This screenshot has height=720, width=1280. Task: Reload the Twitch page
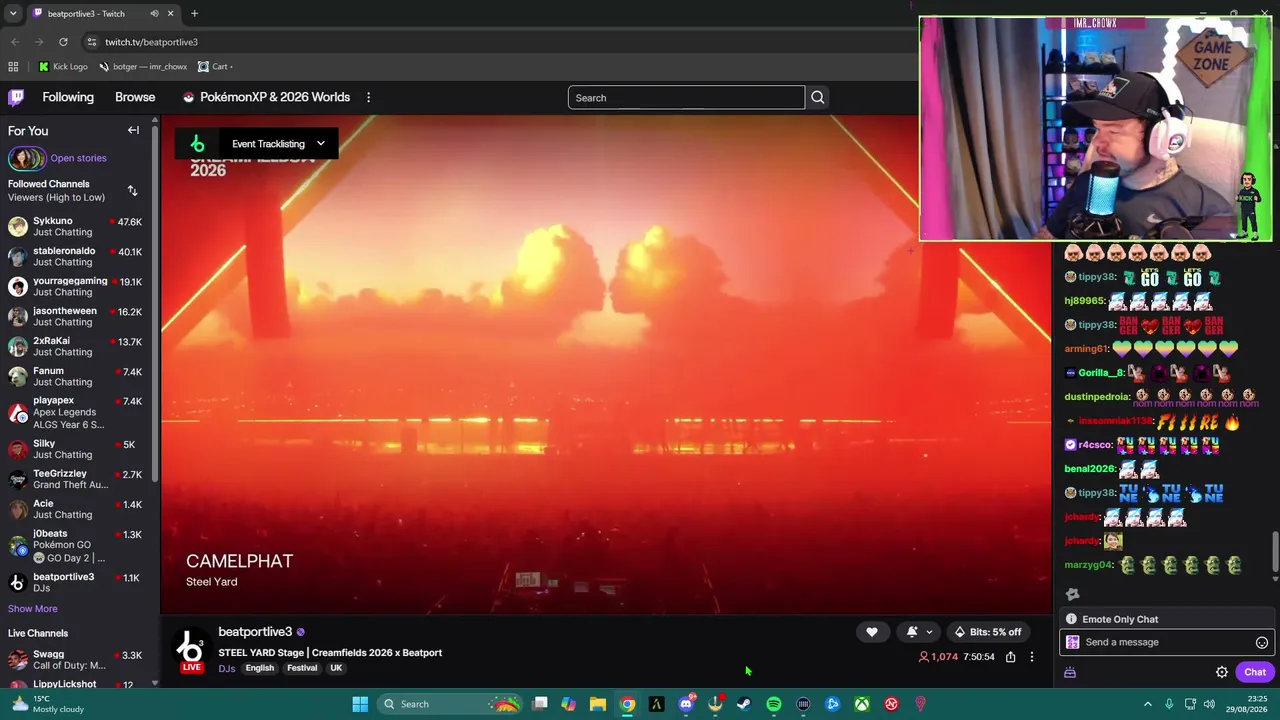[x=63, y=42]
